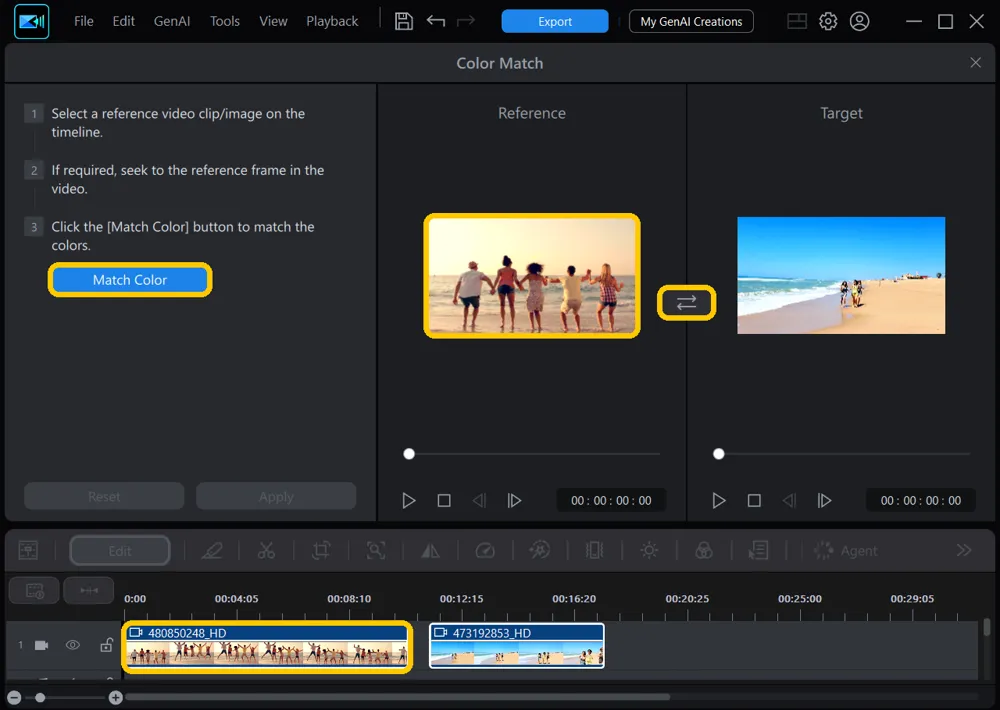Image resolution: width=1000 pixels, height=710 pixels.
Task: Step Reference video forward one frame
Action: click(x=514, y=501)
